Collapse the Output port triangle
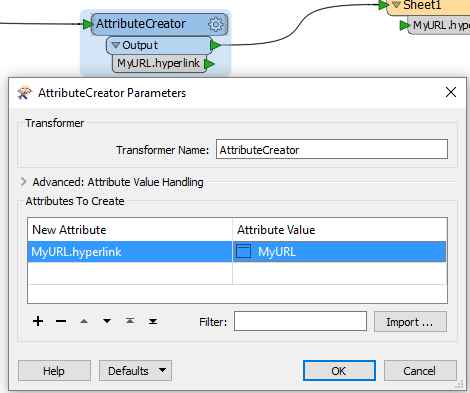470x393 pixels. point(115,45)
